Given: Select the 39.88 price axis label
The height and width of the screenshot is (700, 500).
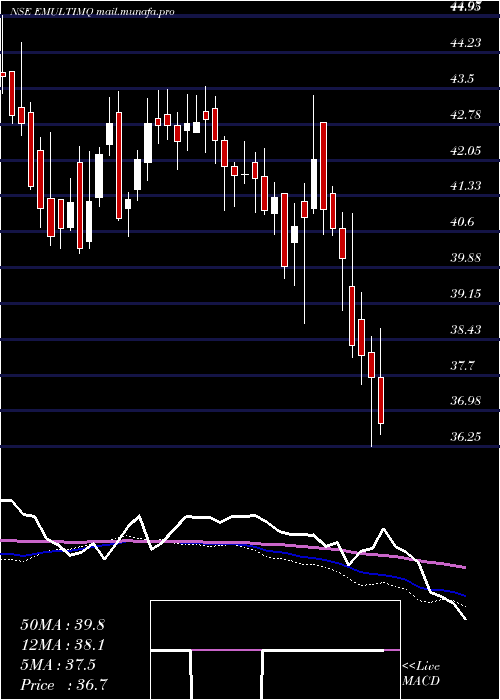Looking at the screenshot, I should point(466,258).
